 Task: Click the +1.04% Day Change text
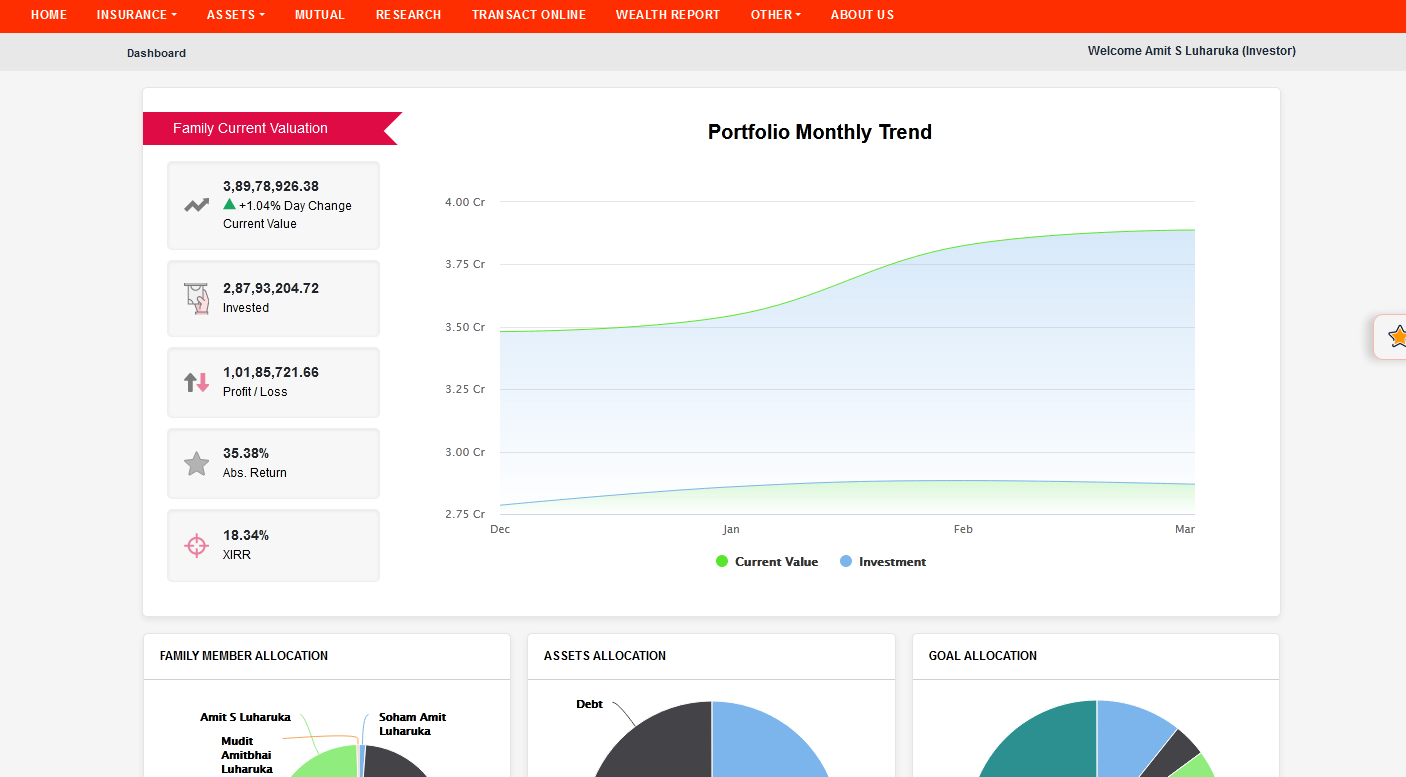pos(295,206)
